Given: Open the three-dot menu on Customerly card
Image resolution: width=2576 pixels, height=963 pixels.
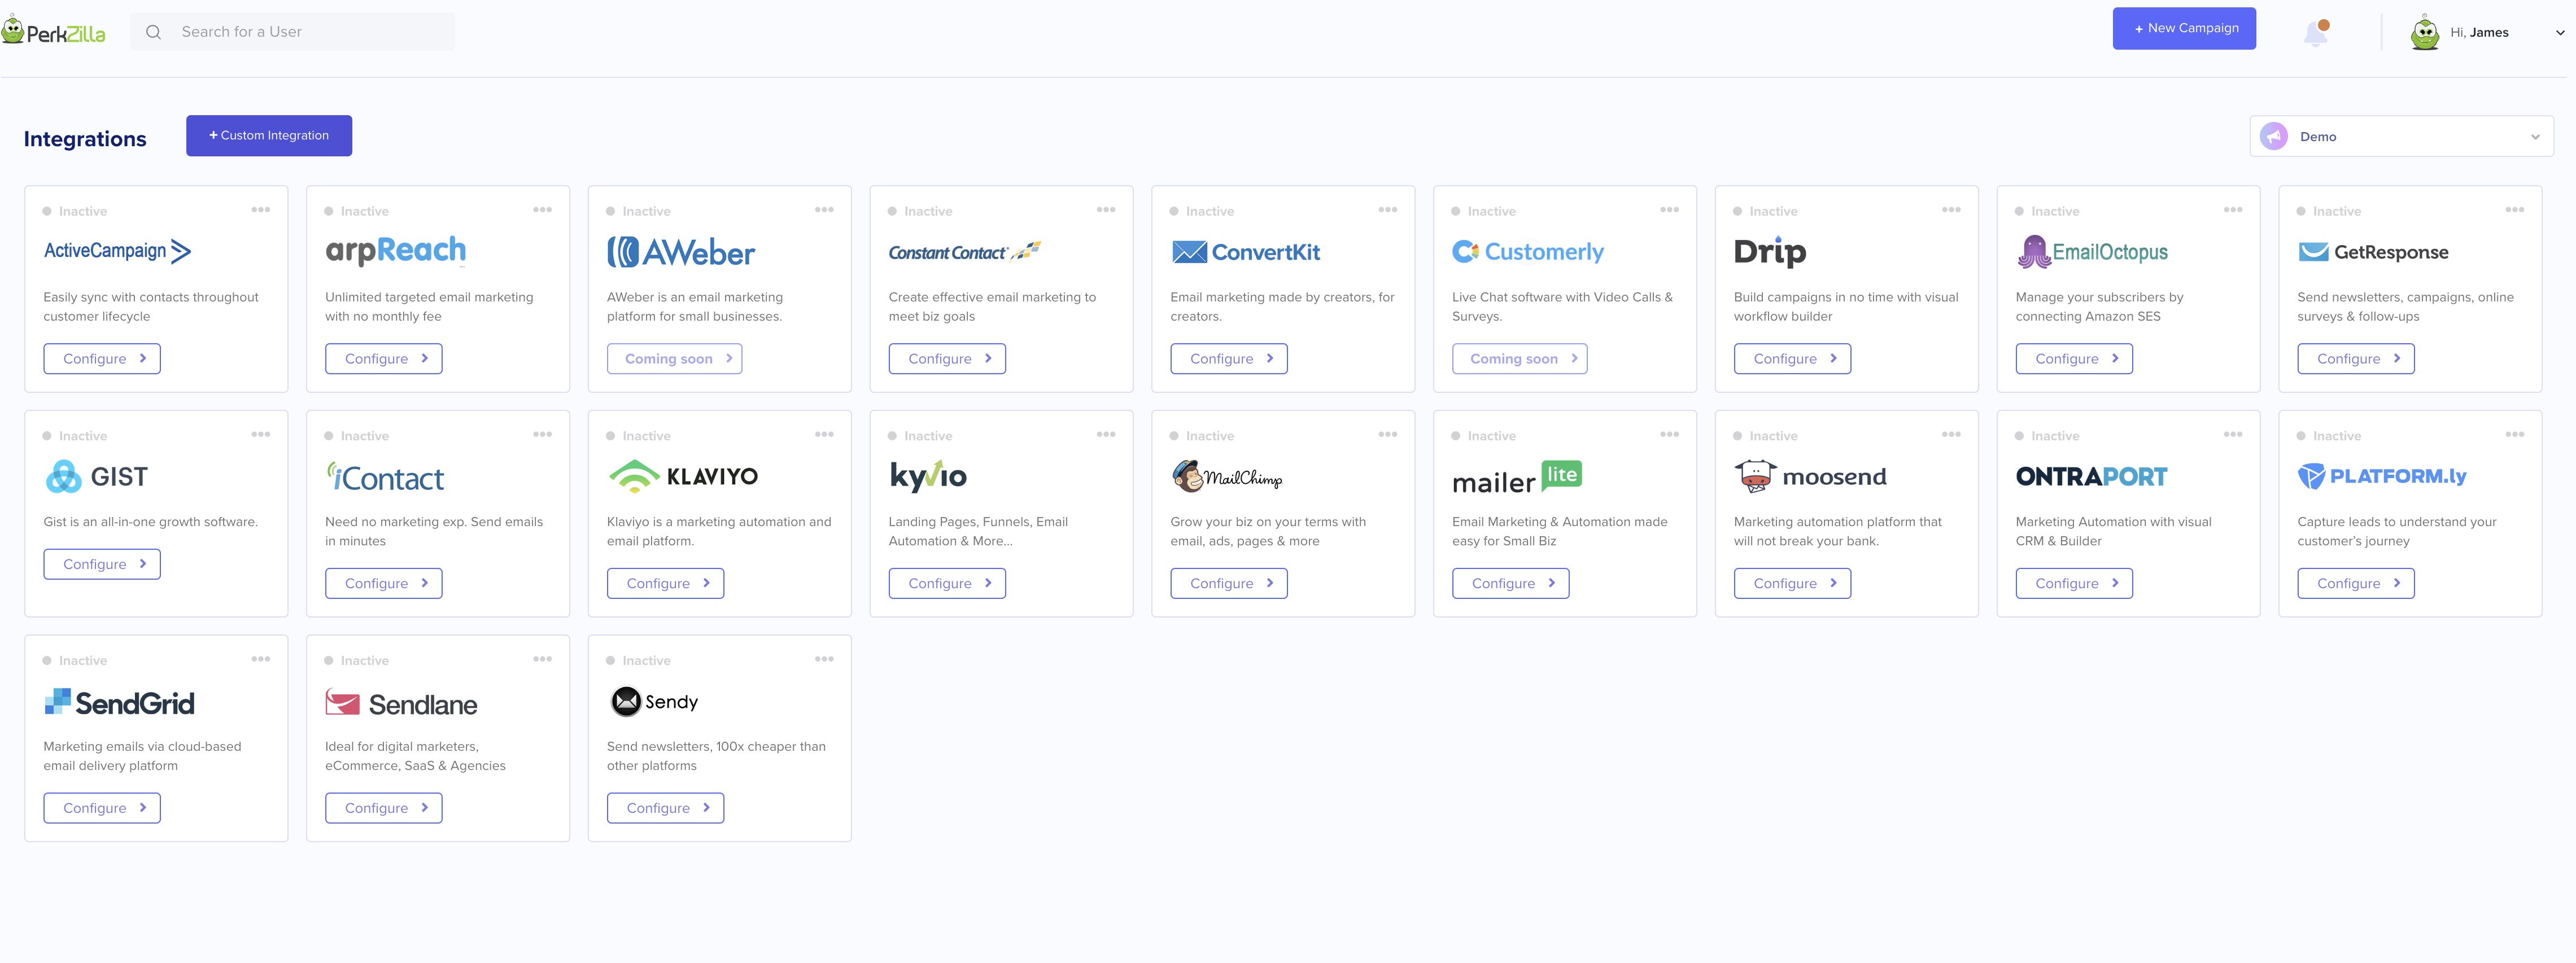Looking at the screenshot, I should (x=1670, y=210).
